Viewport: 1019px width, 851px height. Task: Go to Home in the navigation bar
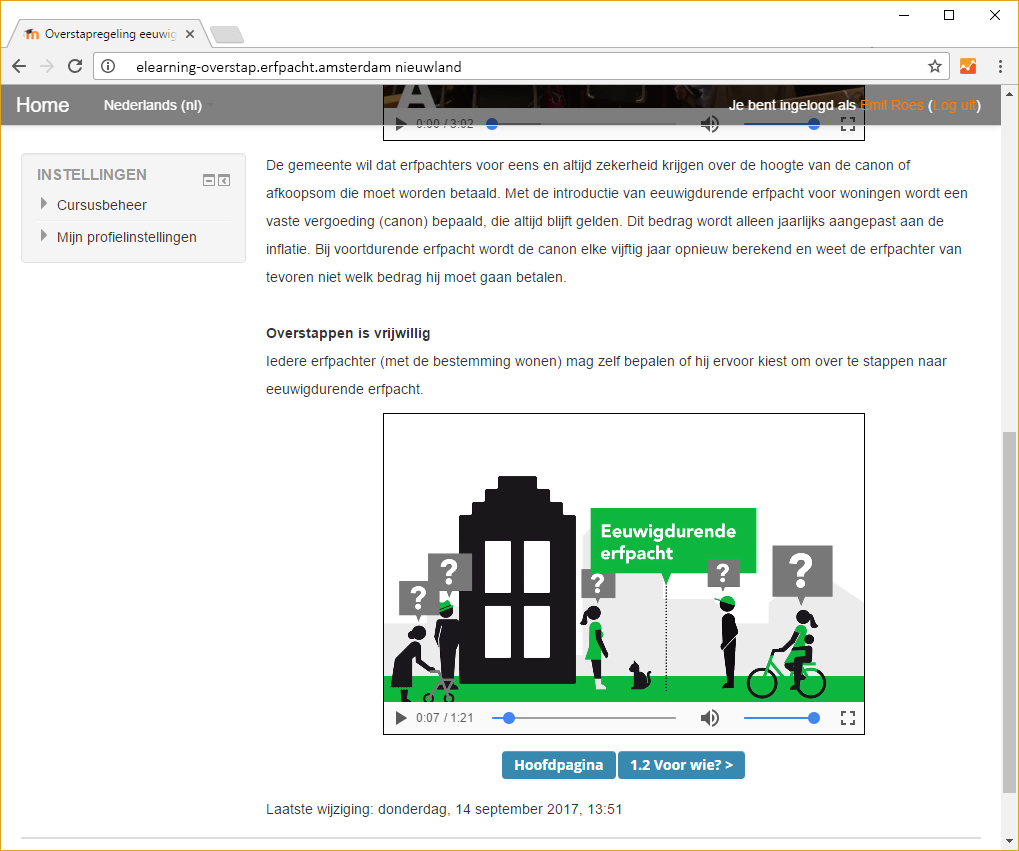42,105
